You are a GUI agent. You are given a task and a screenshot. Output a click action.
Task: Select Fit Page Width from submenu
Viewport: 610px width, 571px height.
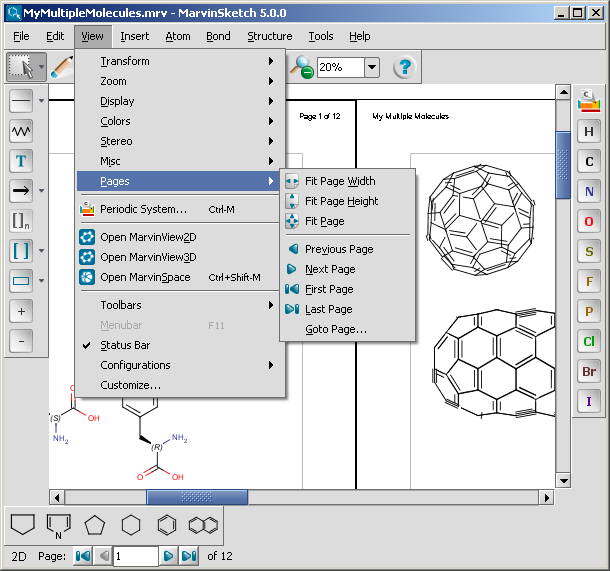pyautogui.click(x=340, y=181)
